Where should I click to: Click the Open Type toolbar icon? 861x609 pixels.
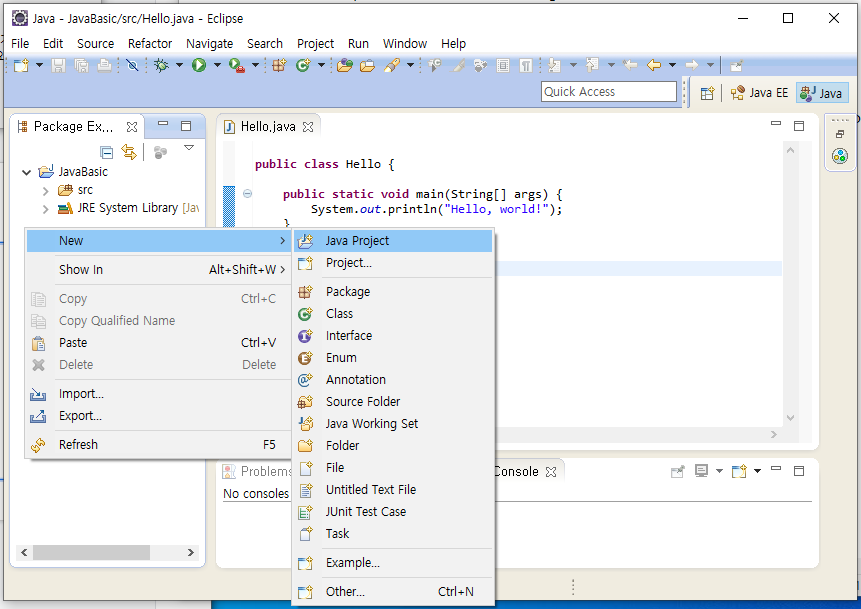(x=345, y=65)
